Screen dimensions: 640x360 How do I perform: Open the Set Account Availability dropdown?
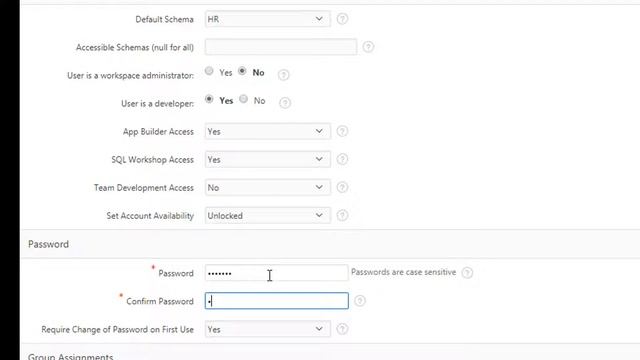[267, 216]
